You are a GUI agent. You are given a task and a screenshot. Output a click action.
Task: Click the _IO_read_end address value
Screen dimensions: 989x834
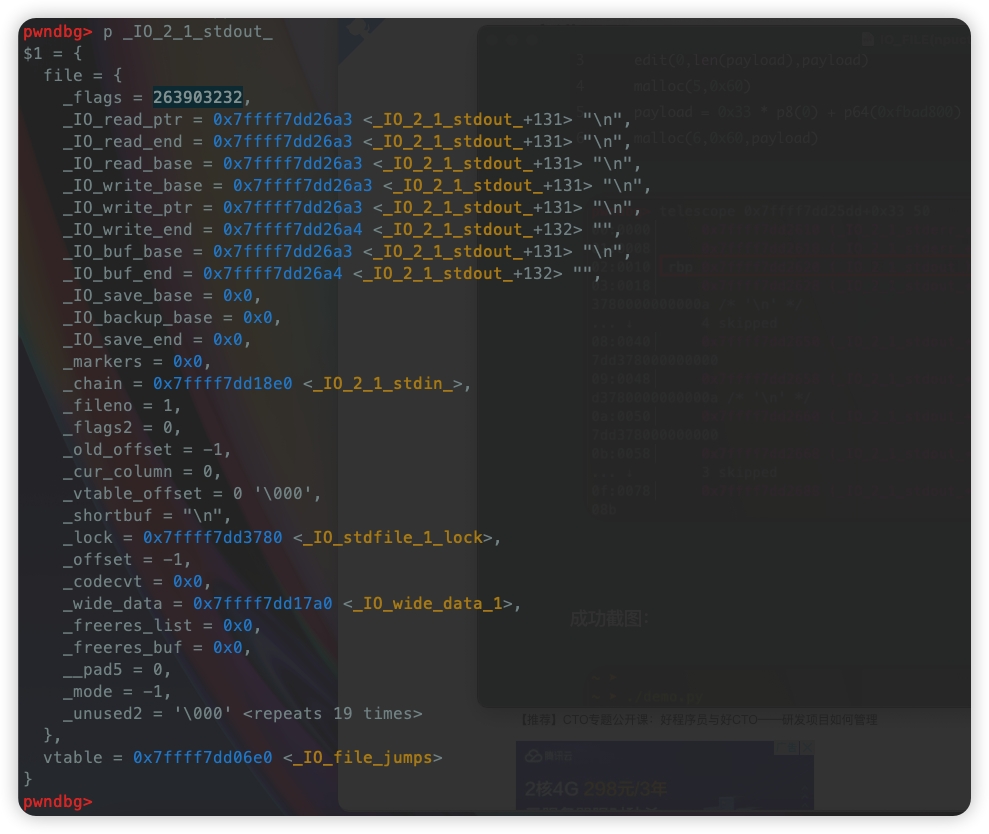click(283, 141)
